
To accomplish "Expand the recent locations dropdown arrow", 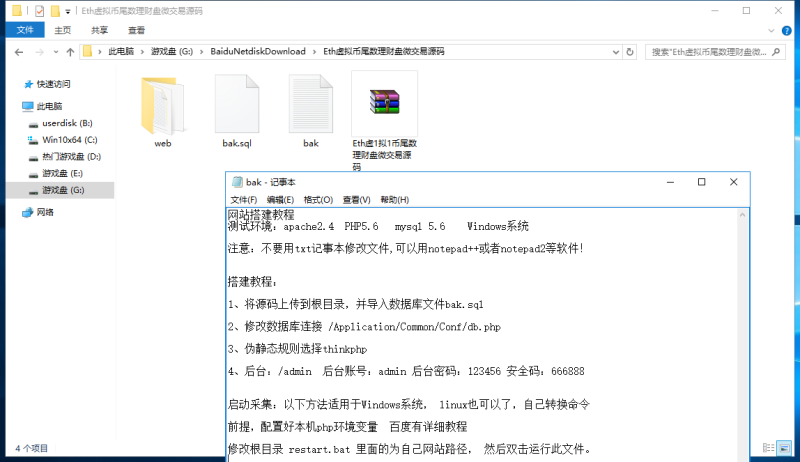I will (x=56, y=52).
